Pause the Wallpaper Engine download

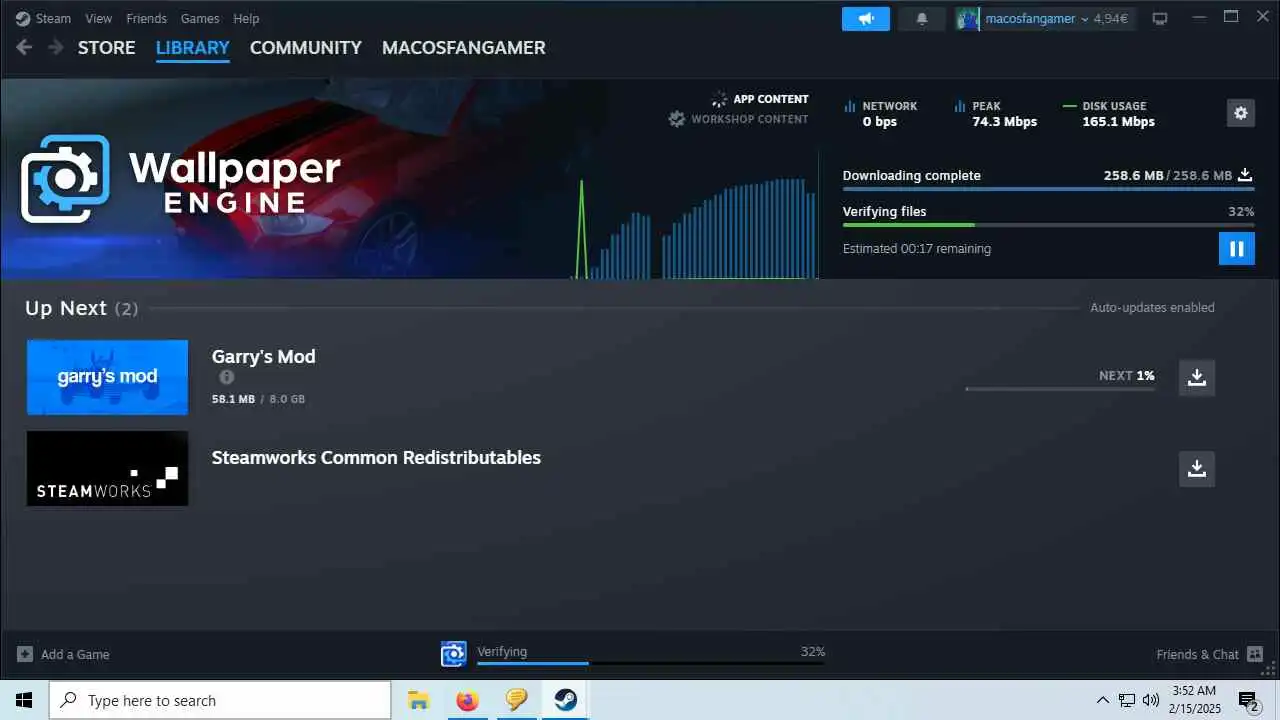[x=1237, y=248]
